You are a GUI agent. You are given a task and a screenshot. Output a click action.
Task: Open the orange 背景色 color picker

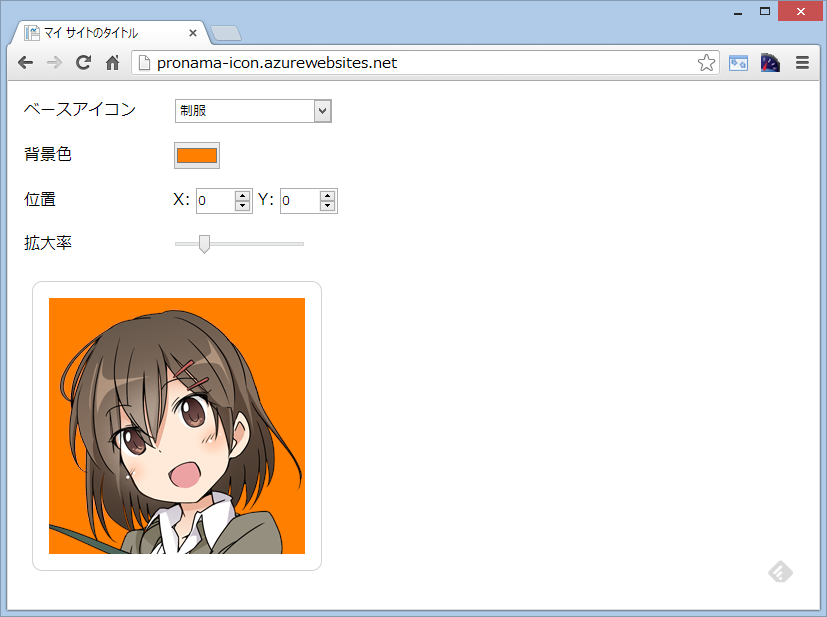tap(197, 155)
